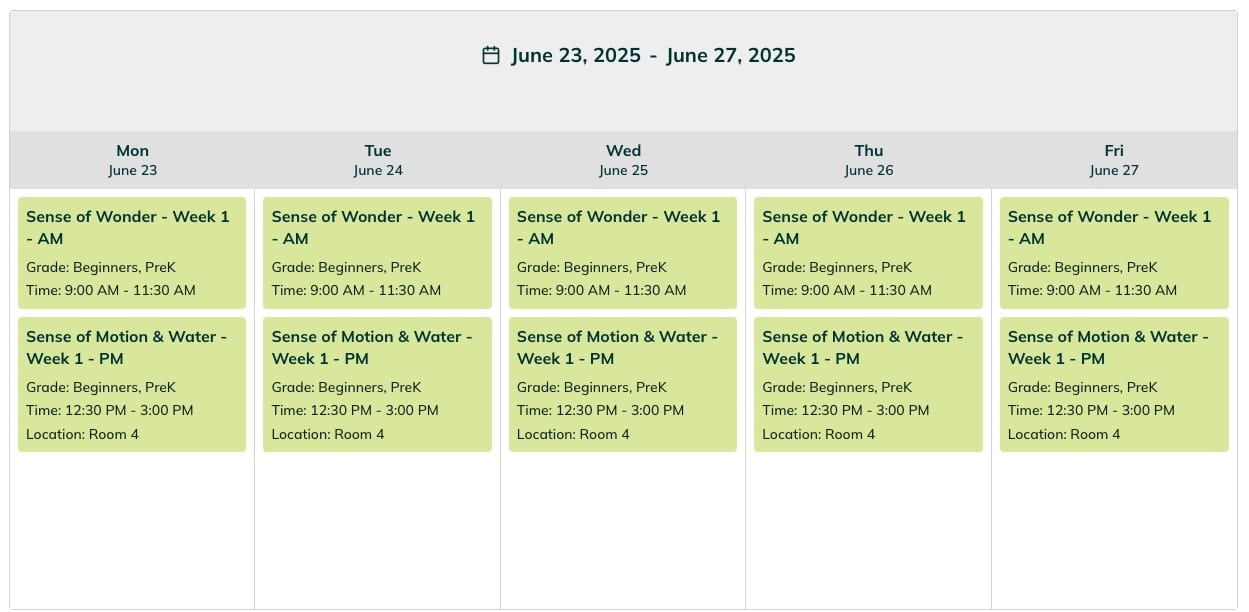Open Monday's Sense of Motion & Water PM event
This screenshot has width=1249, height=612.
coord(132,385)
